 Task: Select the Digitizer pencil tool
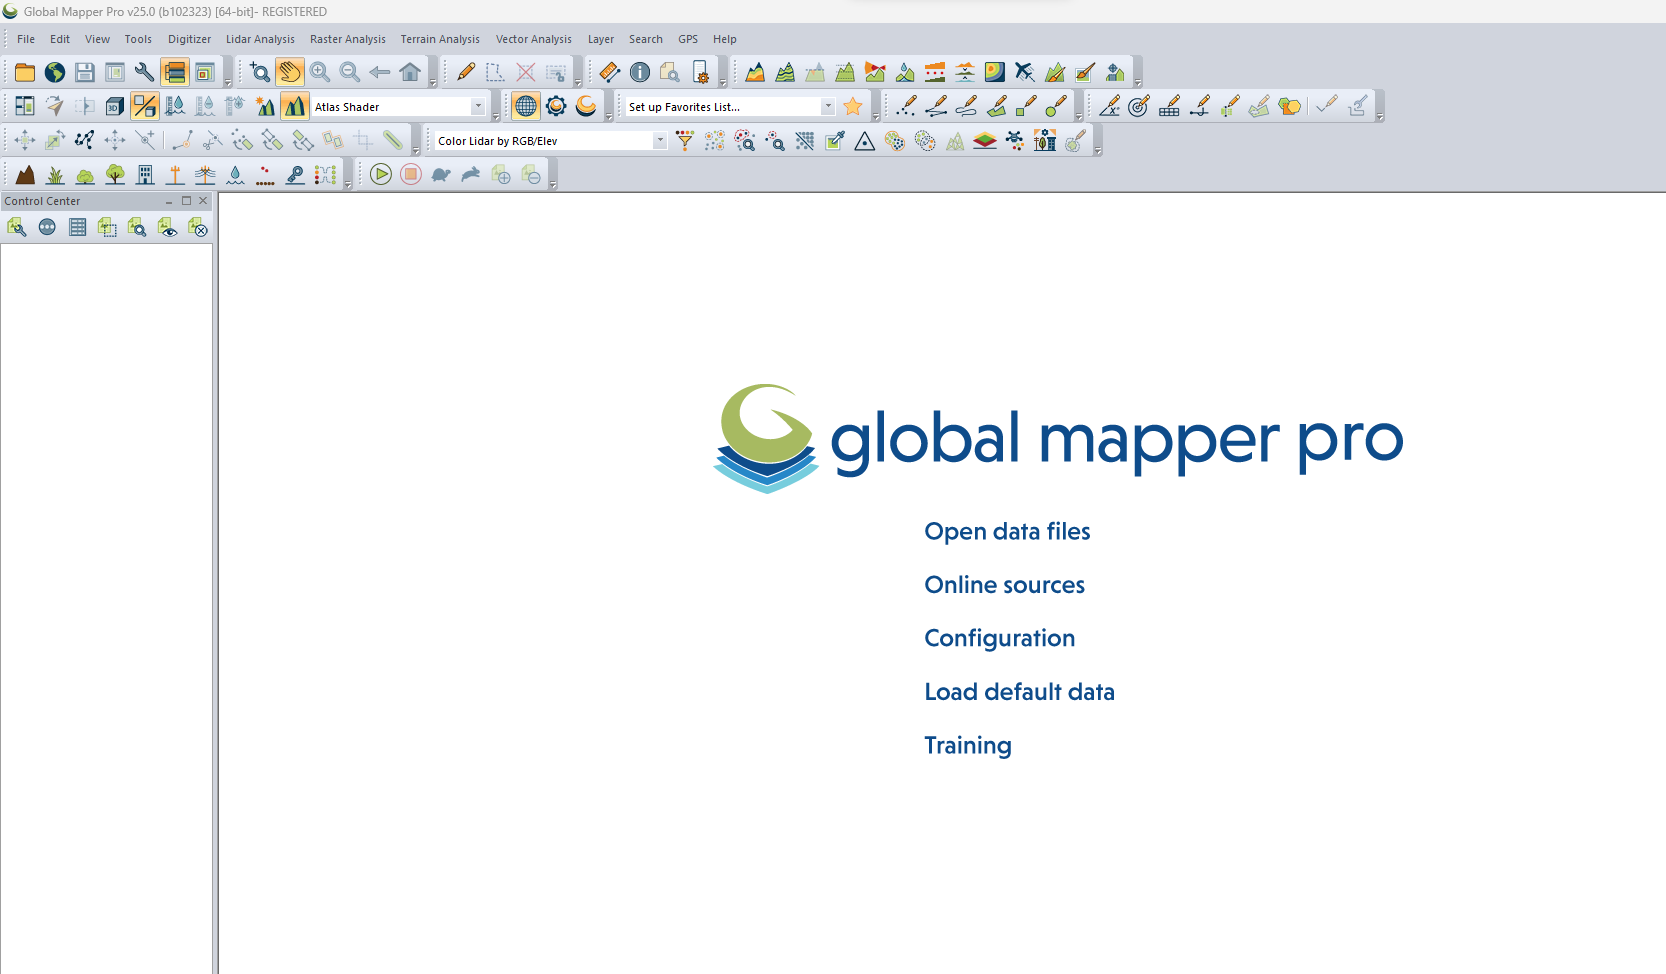[x=465, y=72]
